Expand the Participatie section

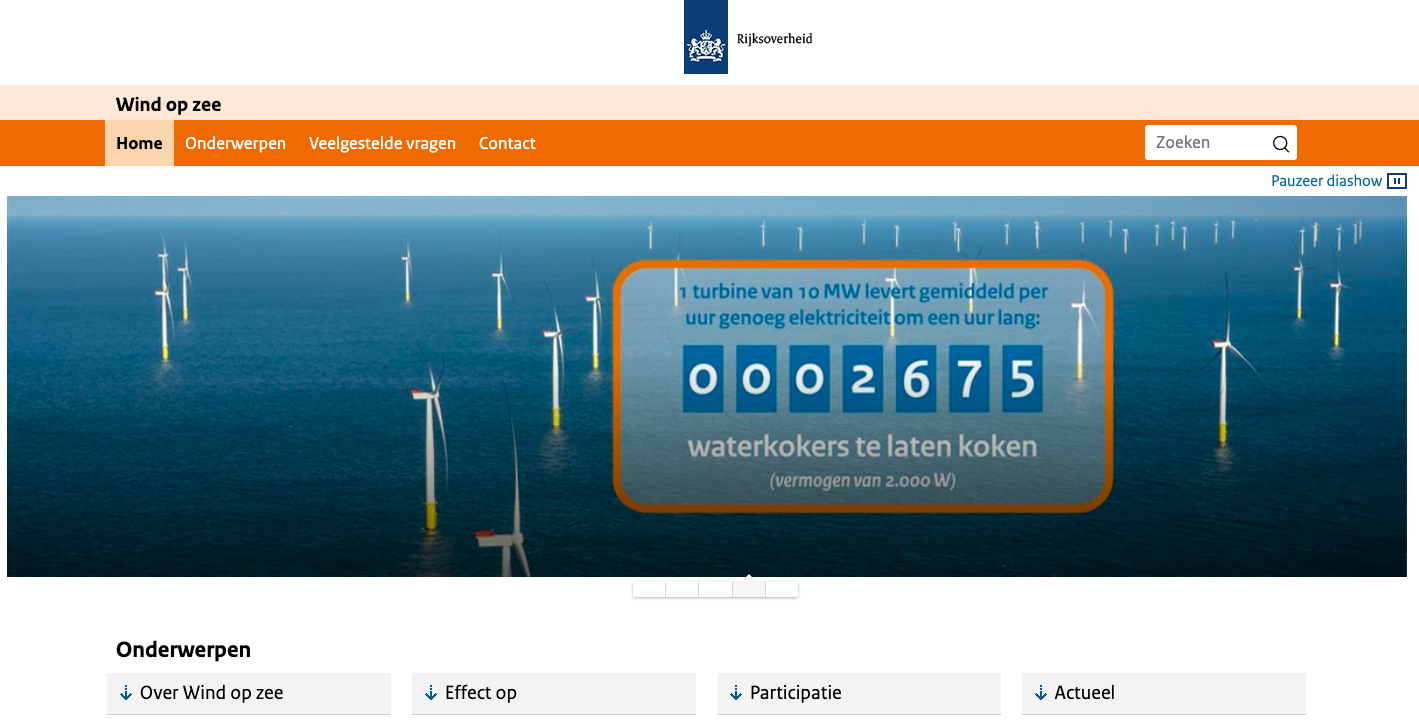pyautogui.click(x=859, y=693)
